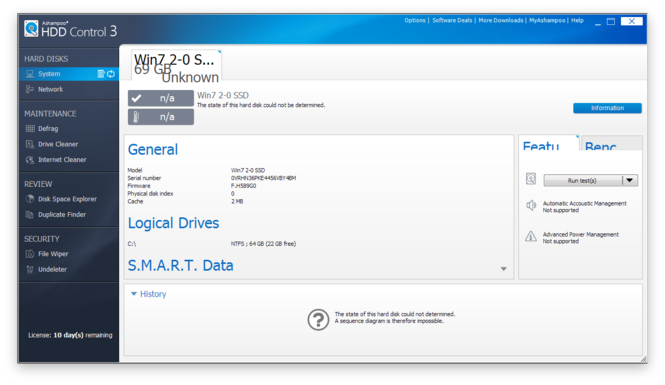Click the HDD Control 3 logo icon
Screen dimensions: 665x385
click(31, 28)
